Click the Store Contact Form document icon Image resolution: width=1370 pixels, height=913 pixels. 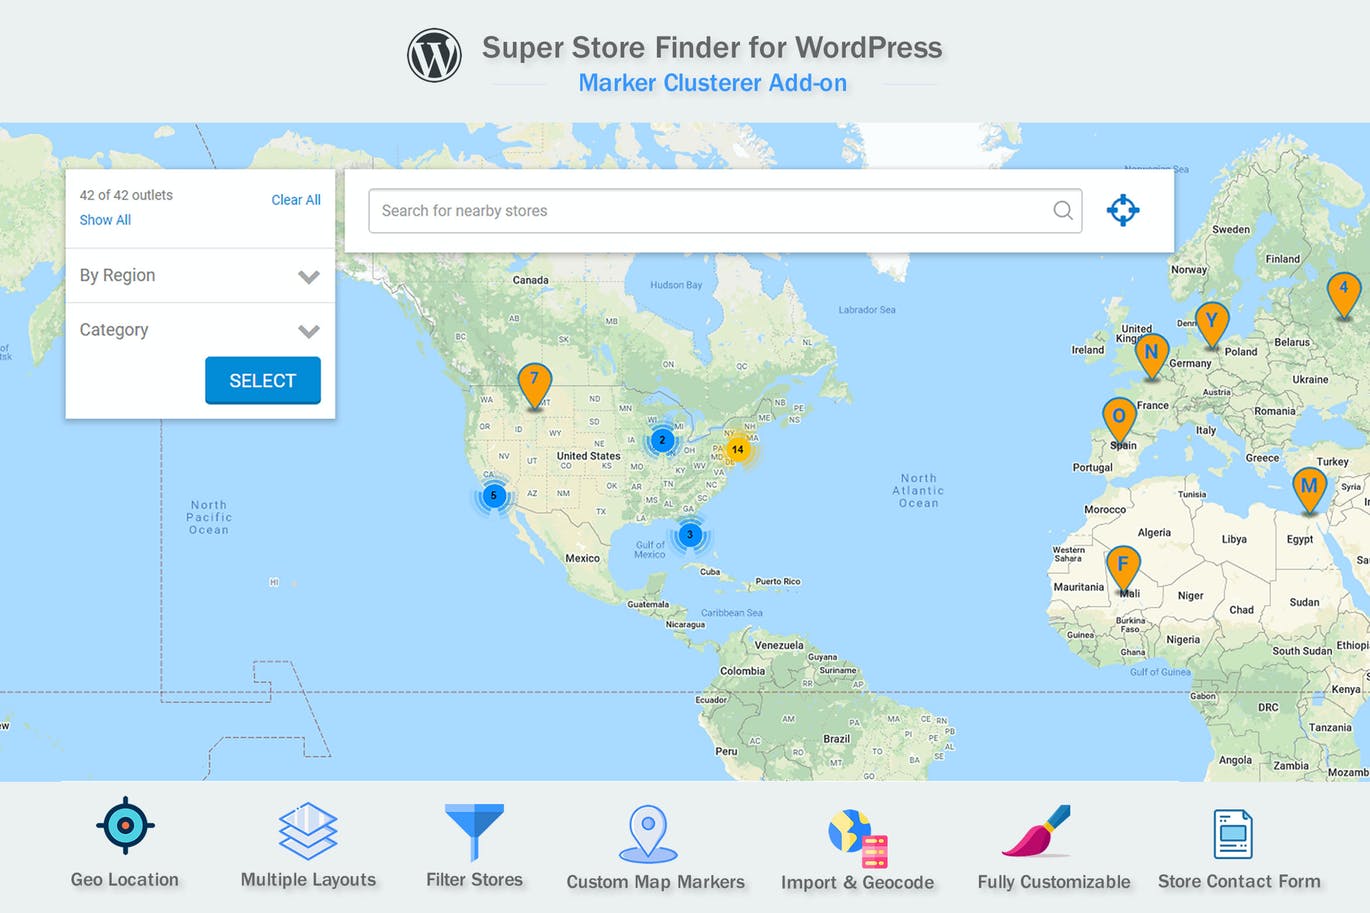1233,834
